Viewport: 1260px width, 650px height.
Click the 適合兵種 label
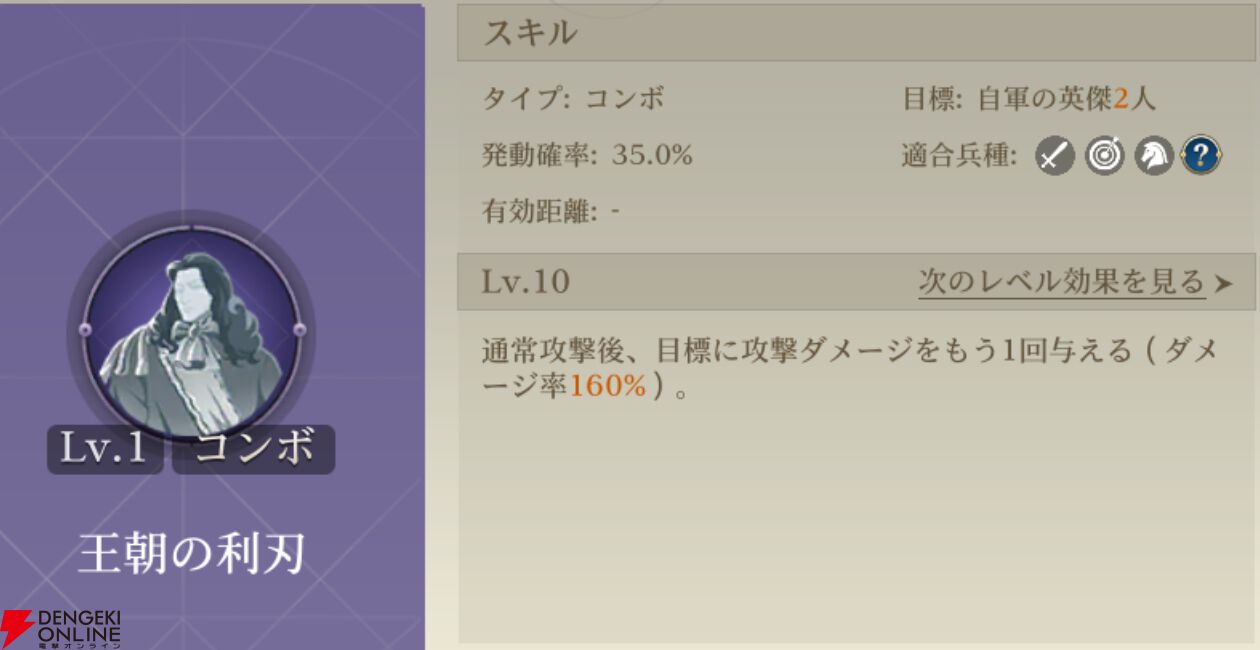pos(958,156)
